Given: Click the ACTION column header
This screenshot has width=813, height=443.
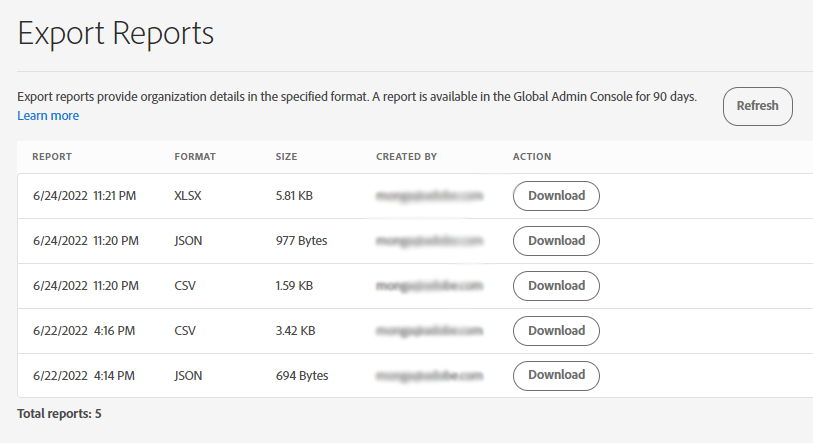Looking at the screenshot, I should coord(532,157).
